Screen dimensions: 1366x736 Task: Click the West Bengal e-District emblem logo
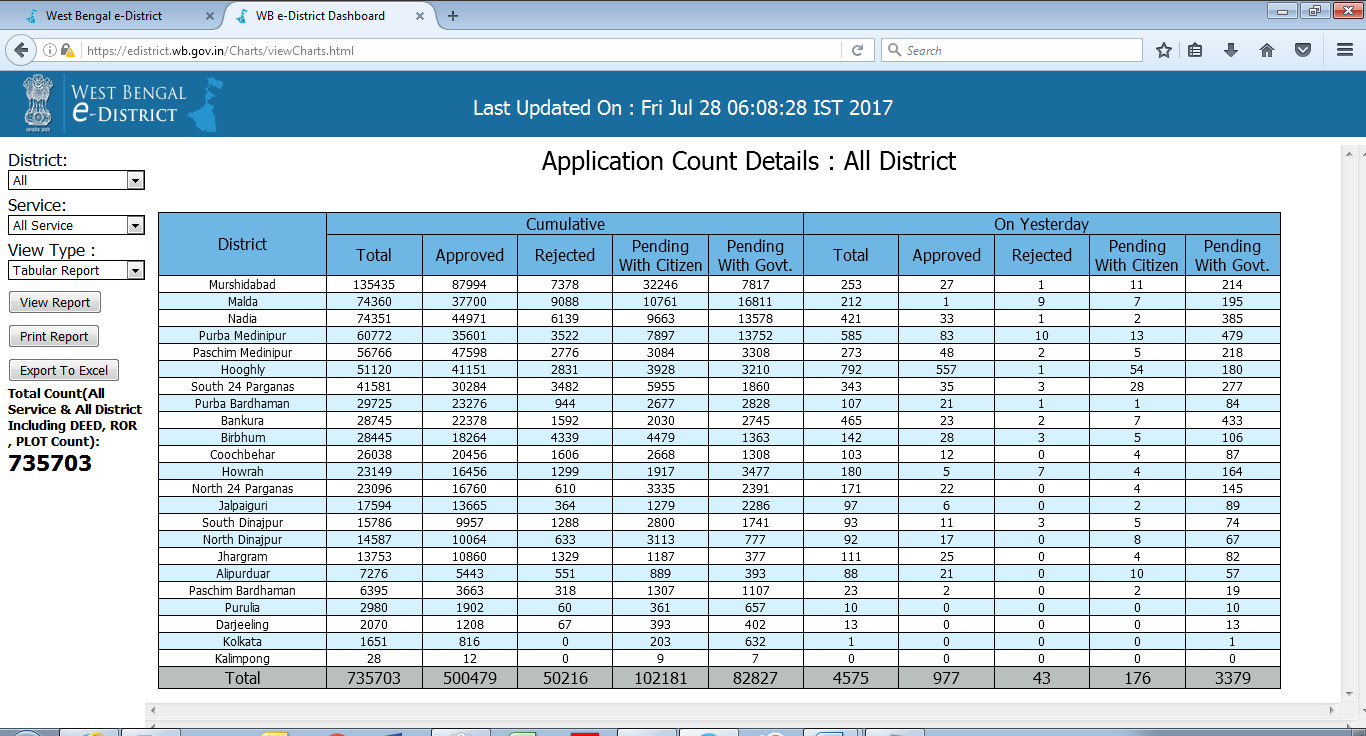(x=38, y=103)
